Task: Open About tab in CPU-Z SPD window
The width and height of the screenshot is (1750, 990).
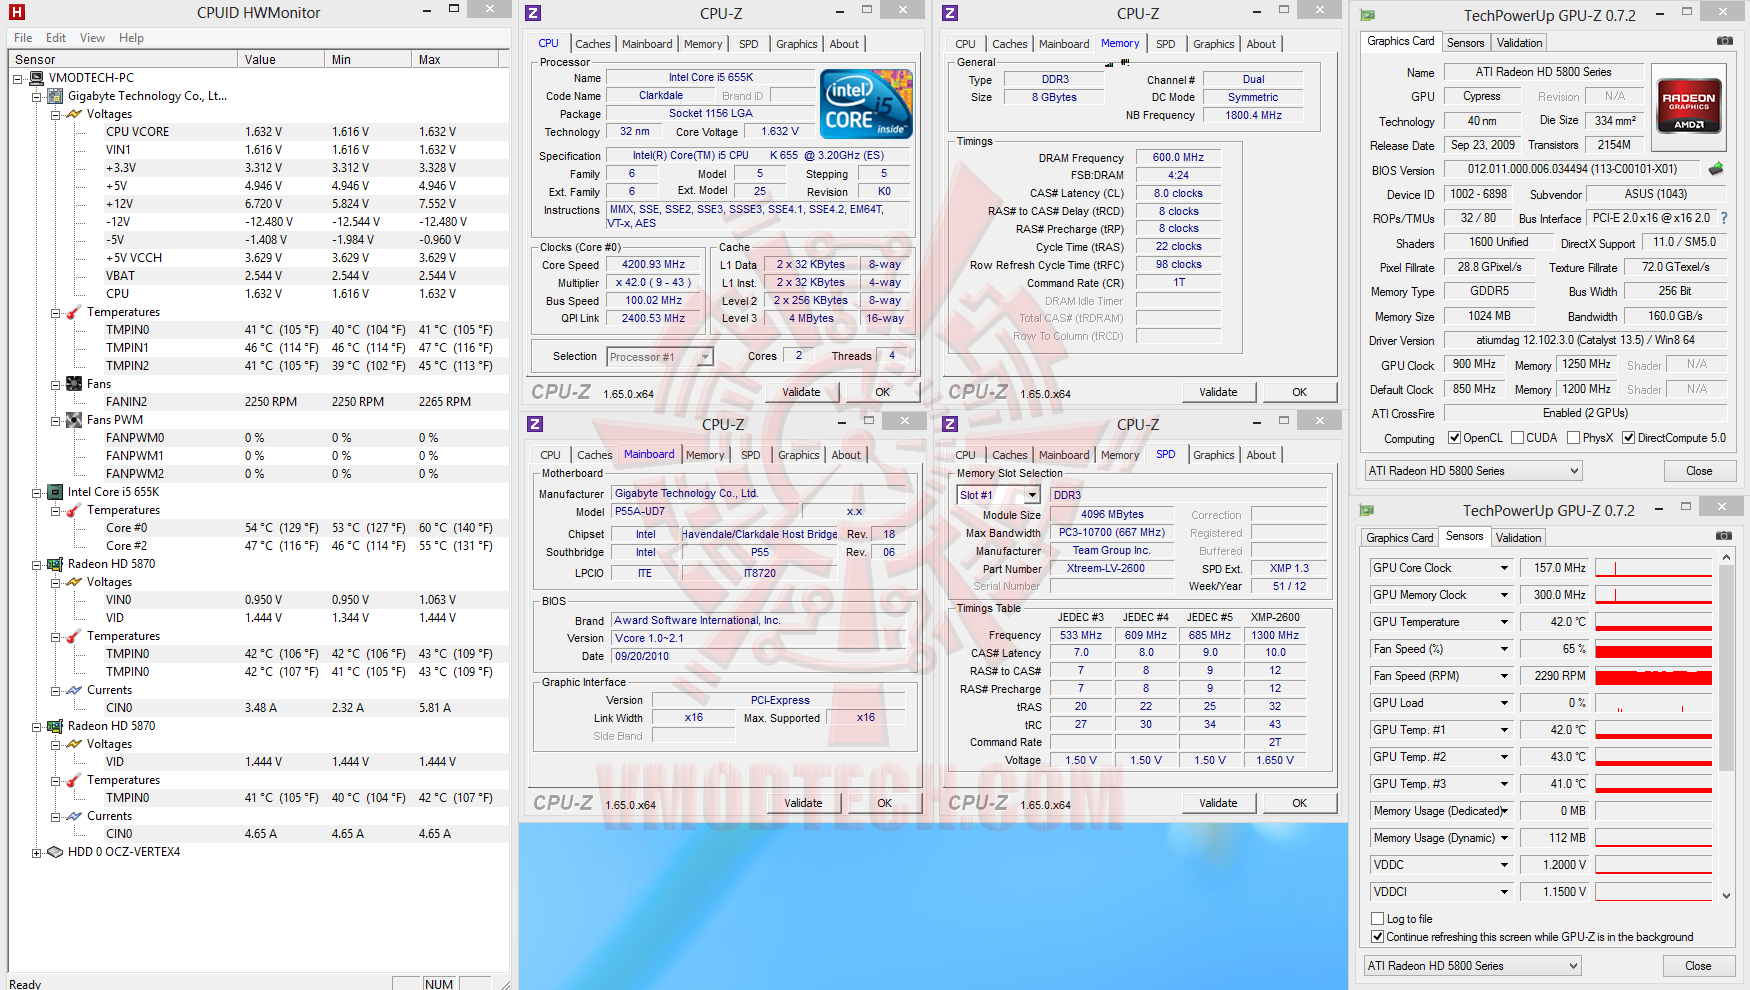Action: coord(1261,455)
